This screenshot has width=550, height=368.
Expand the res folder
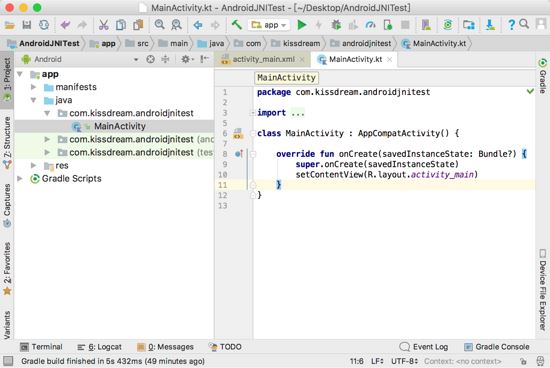coord(33,165)
